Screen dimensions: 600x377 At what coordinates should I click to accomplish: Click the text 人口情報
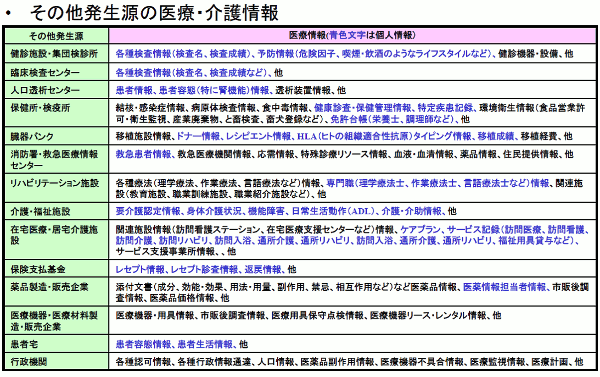276,362
